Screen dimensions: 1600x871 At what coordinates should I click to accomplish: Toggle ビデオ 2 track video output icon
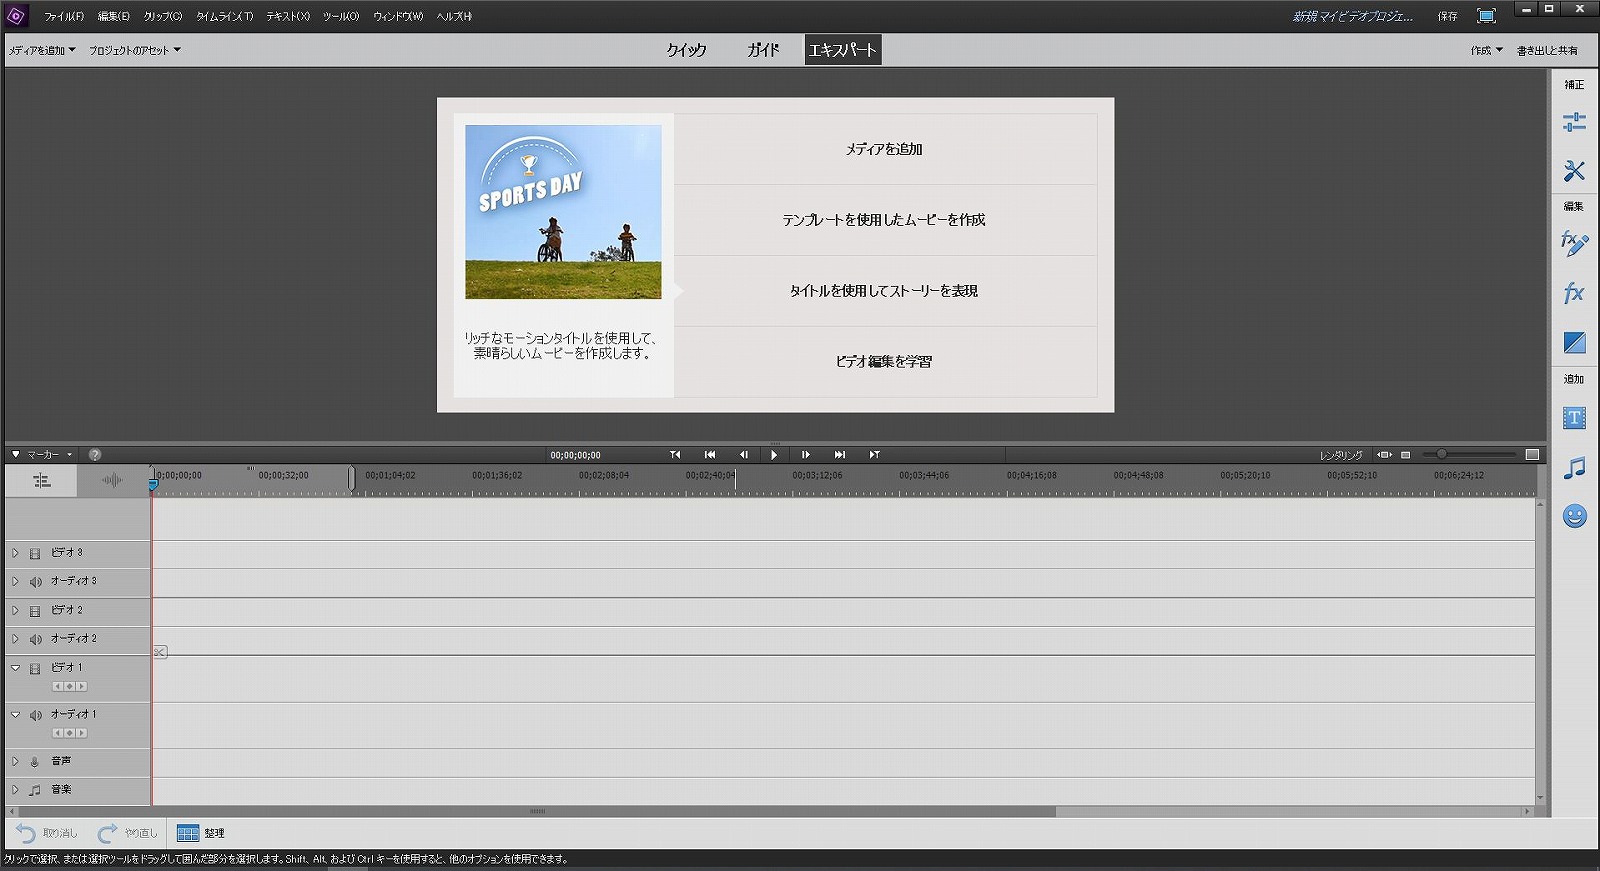(35, 611)
